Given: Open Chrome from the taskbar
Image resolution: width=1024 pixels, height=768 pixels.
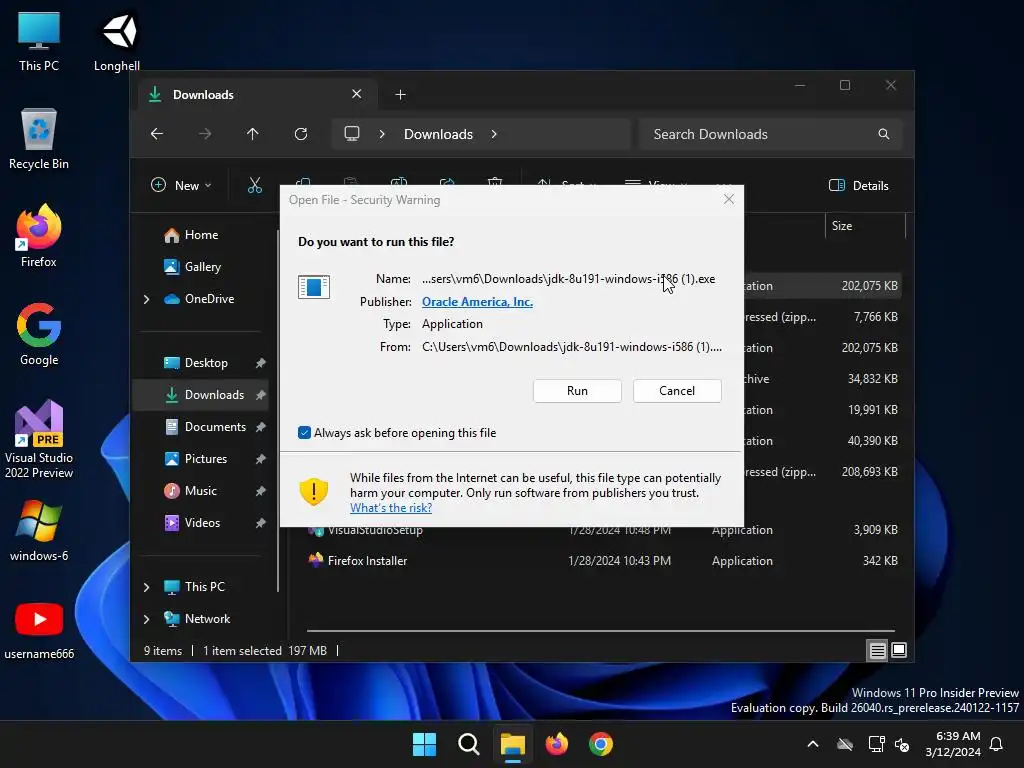Looking at the screenshot, I should [601, 744].
